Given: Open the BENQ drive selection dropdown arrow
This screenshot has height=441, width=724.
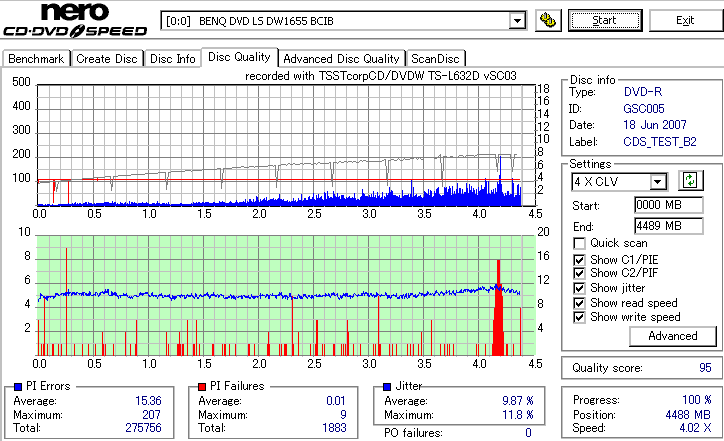Looking at the screenshot, I should click(517, 21).
